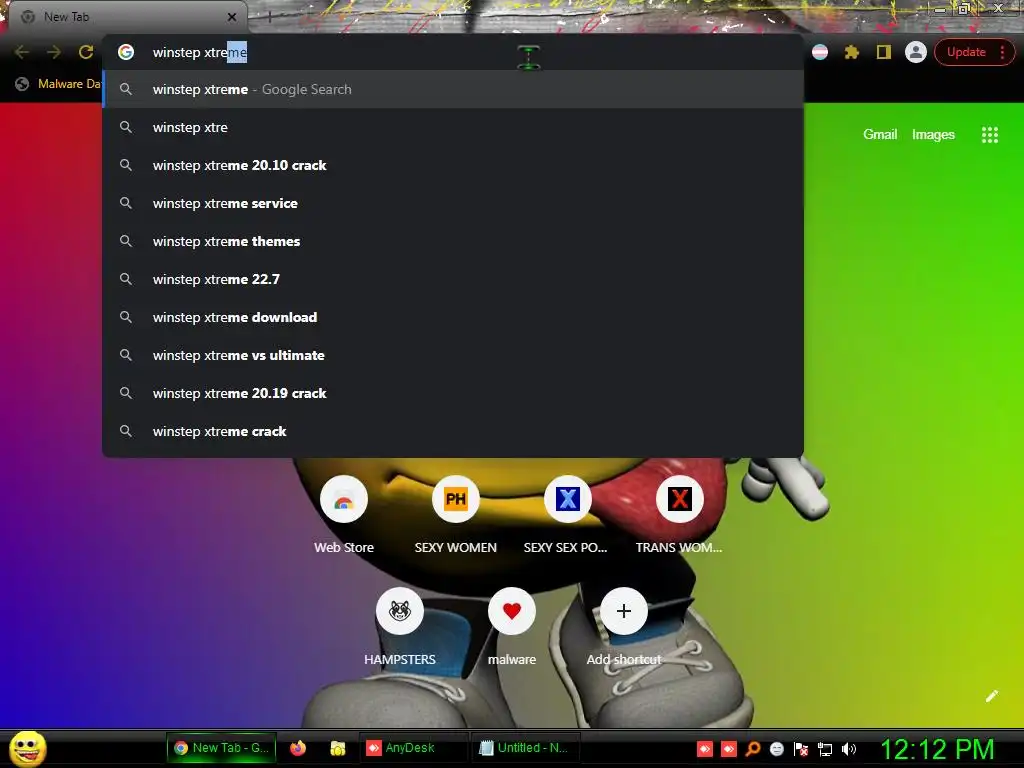Open the Google apps grid icon
Viewport: 1024px width, 768px height.
point(989,135)
